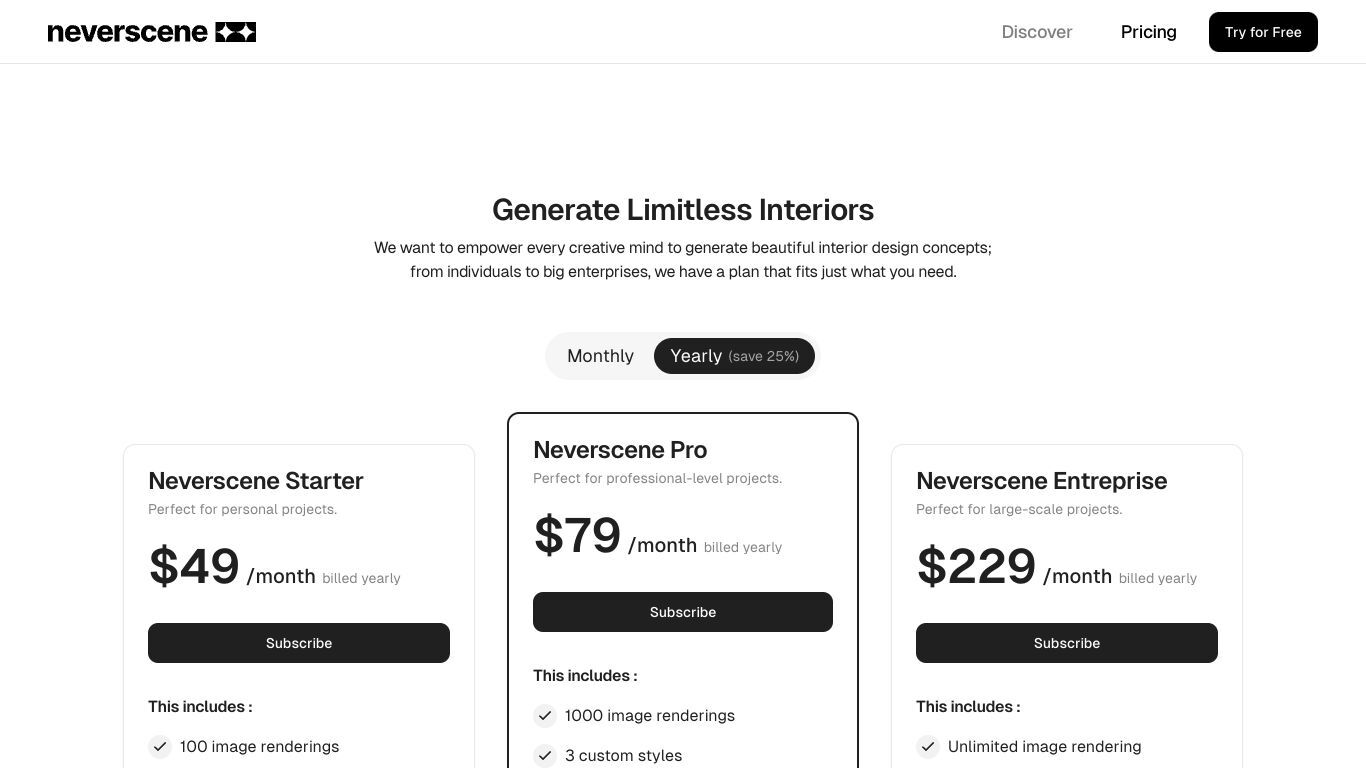Click the Generate Limitless Interiors heading
Image resolution: width=1366 pixels, height=768 pixels.
pos(683,210)
